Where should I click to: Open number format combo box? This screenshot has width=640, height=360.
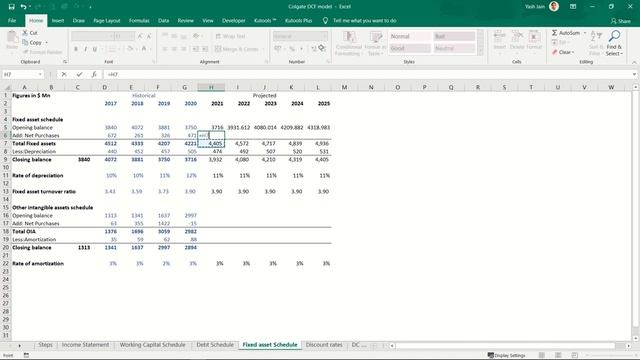300,36
